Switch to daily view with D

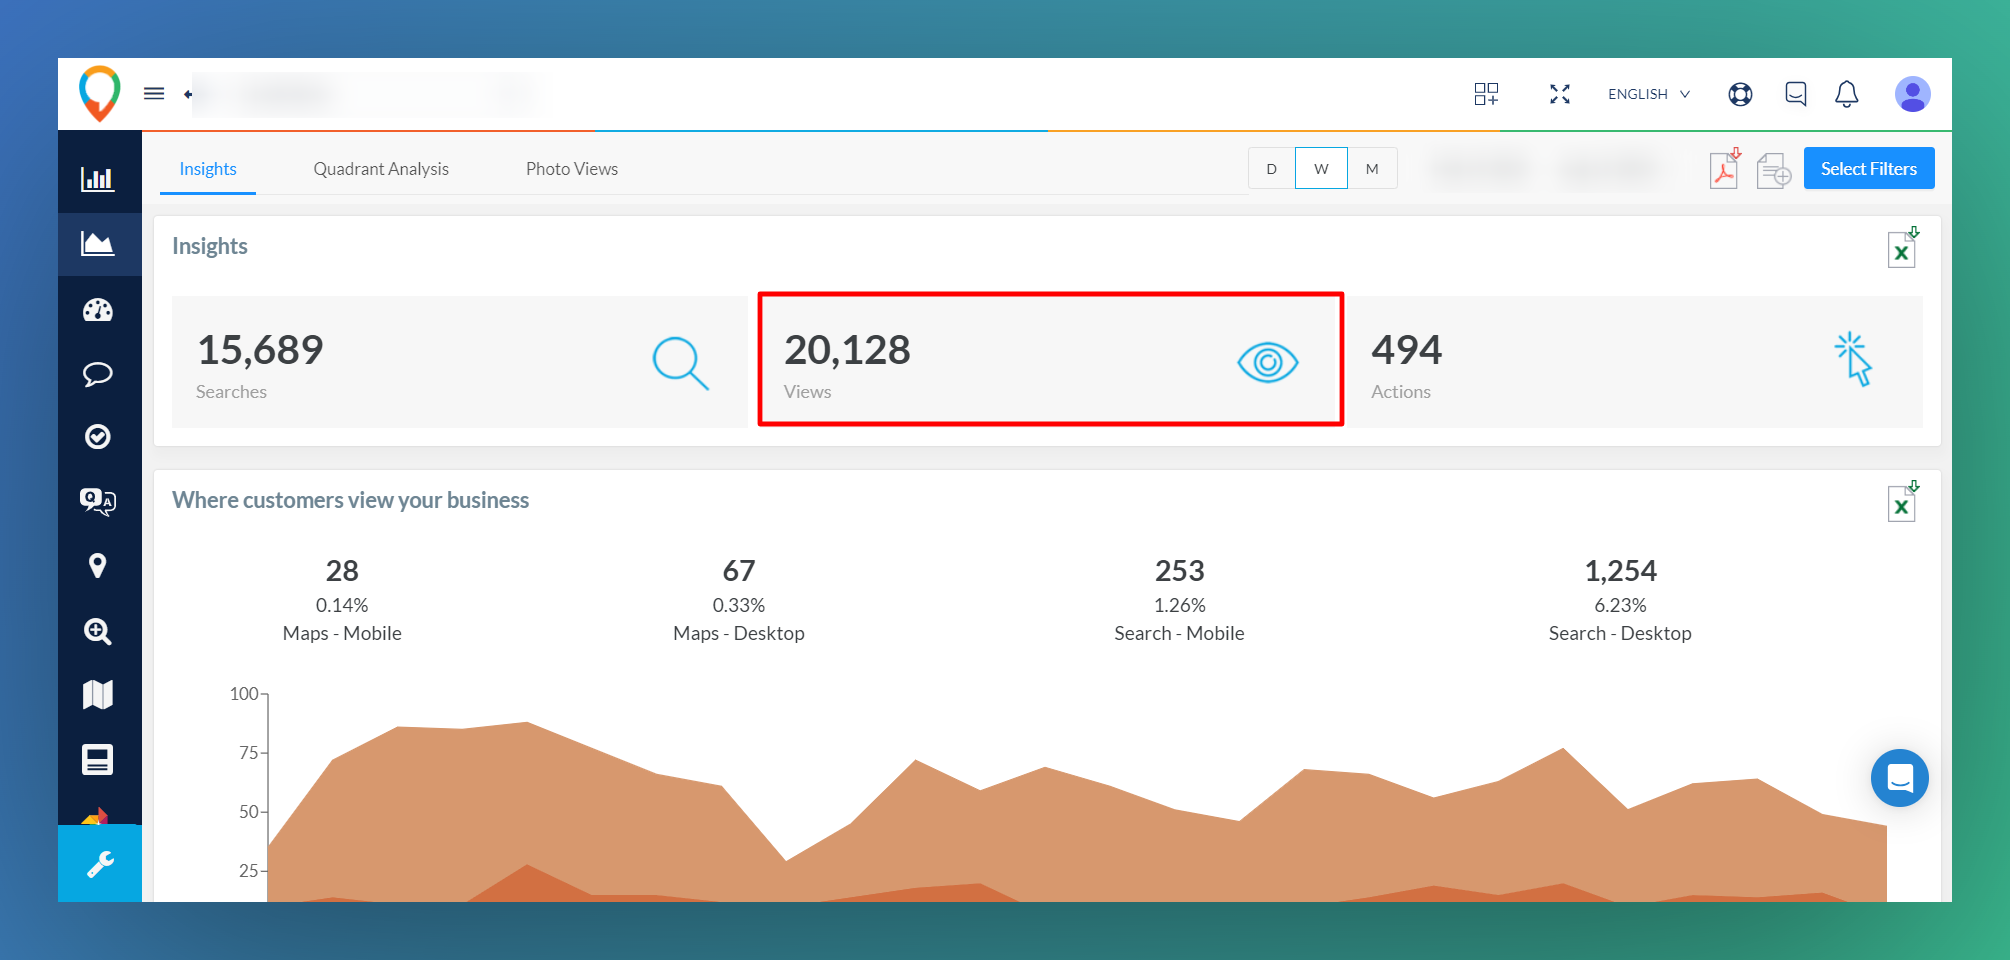[1271, 169]
